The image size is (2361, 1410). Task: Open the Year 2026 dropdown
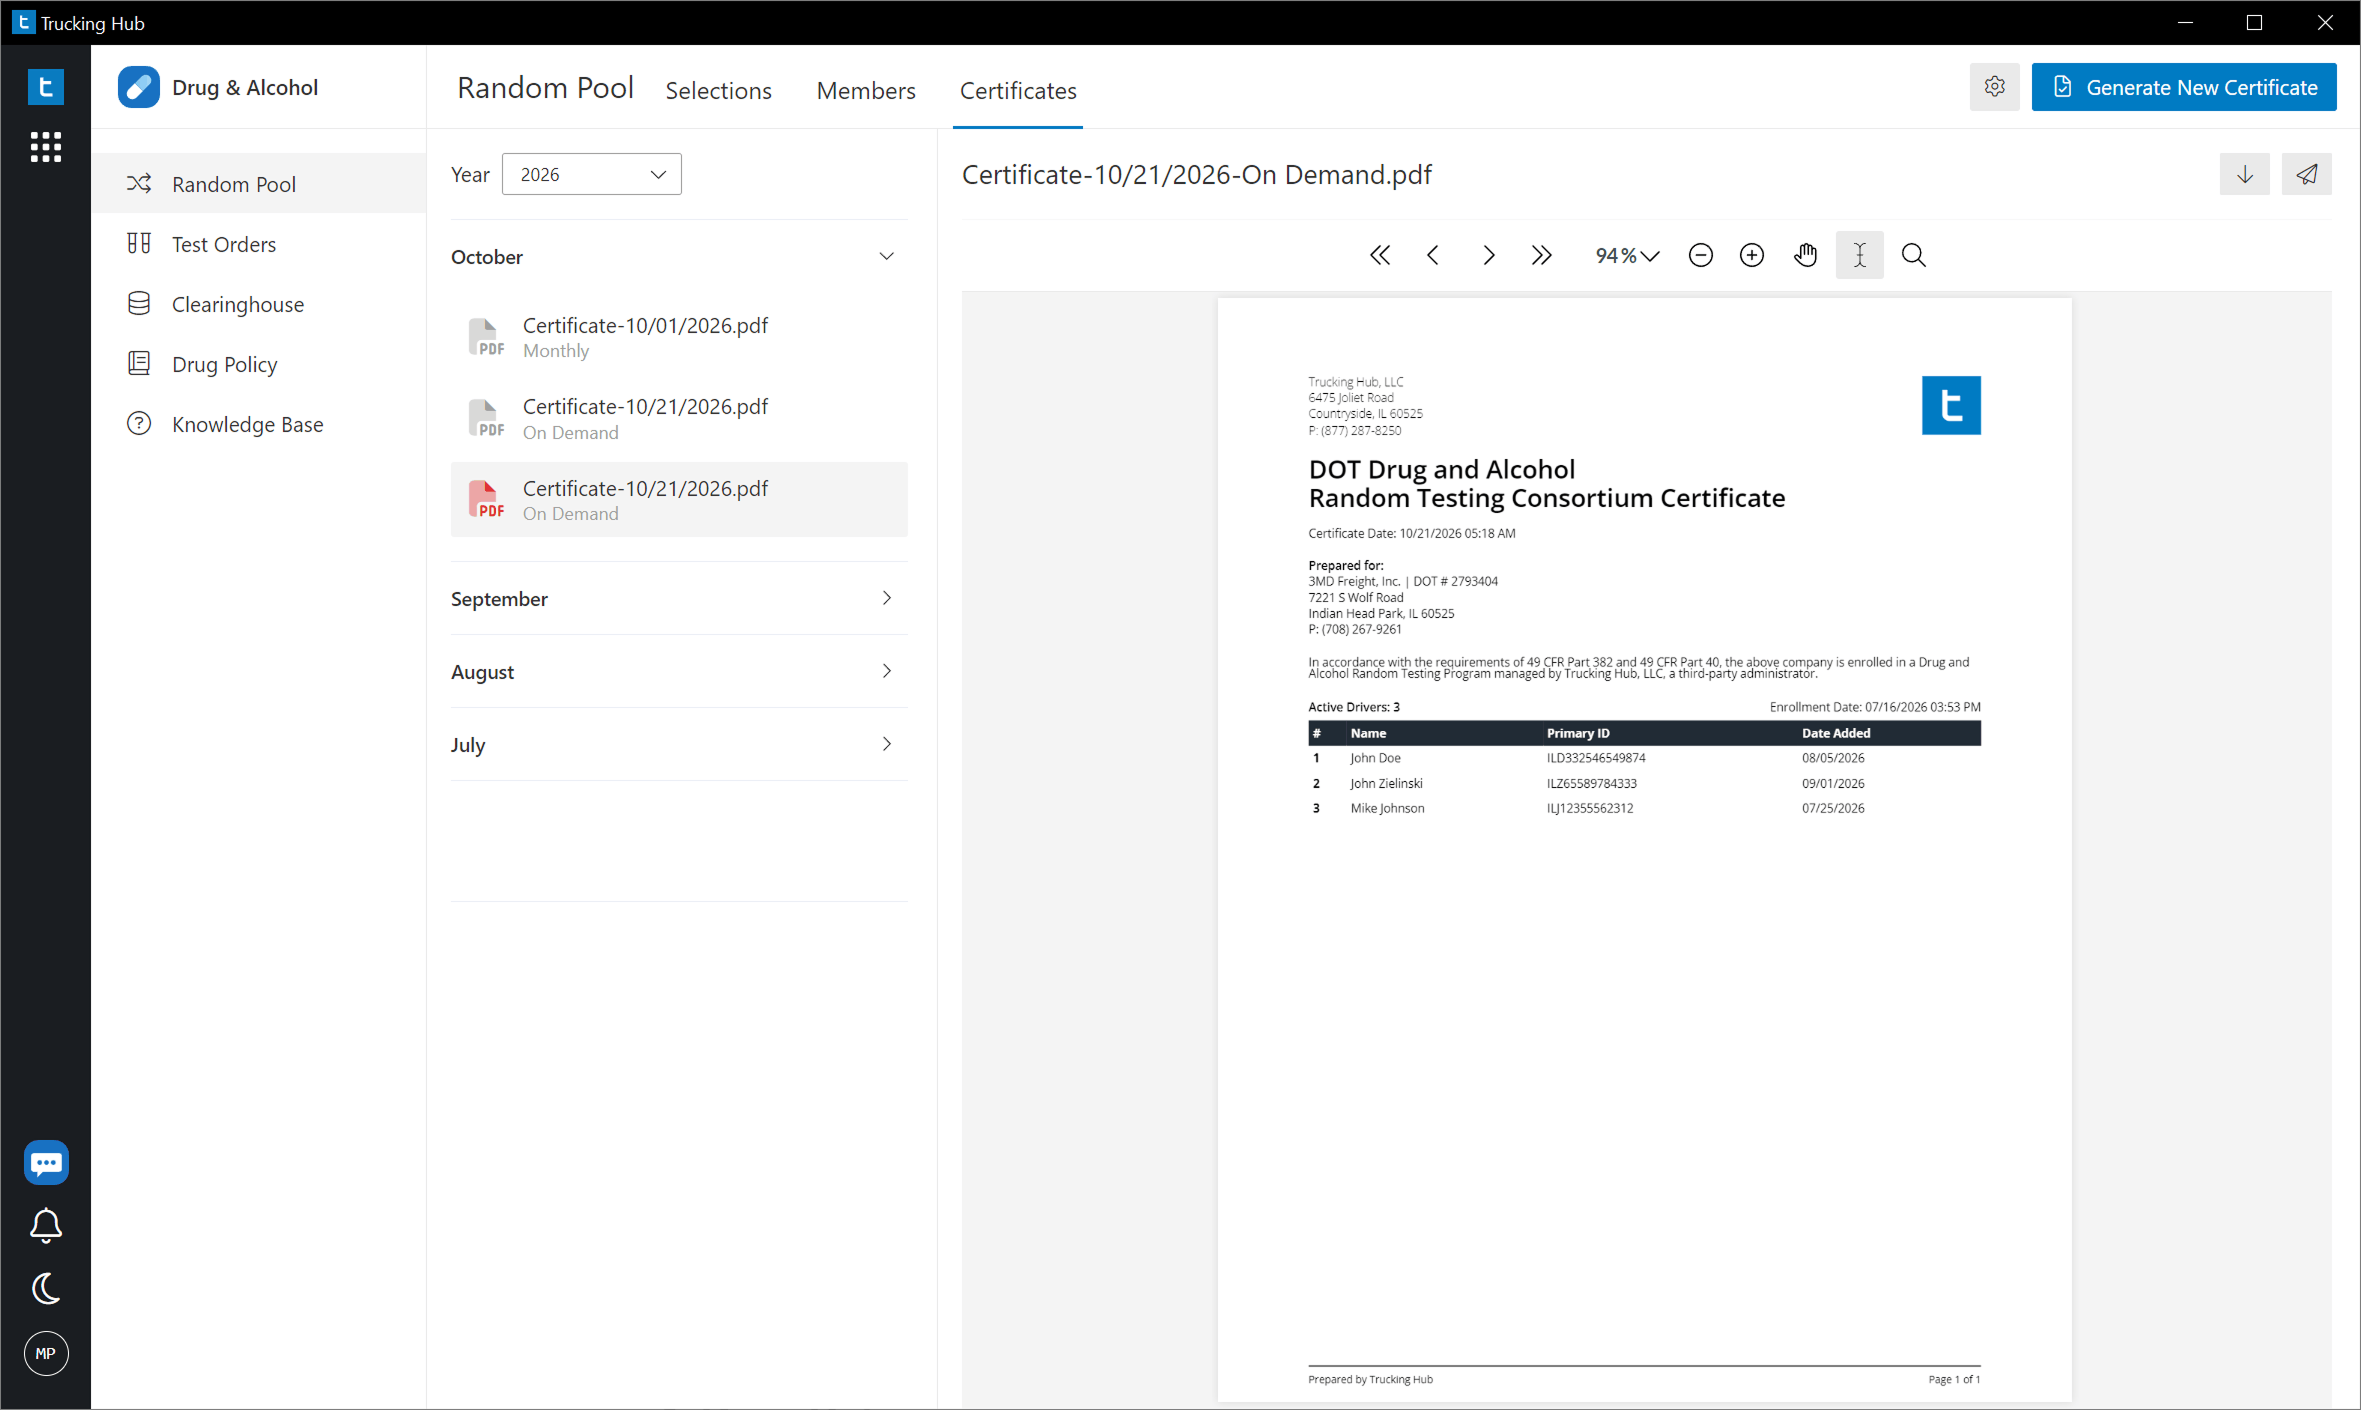591,174
